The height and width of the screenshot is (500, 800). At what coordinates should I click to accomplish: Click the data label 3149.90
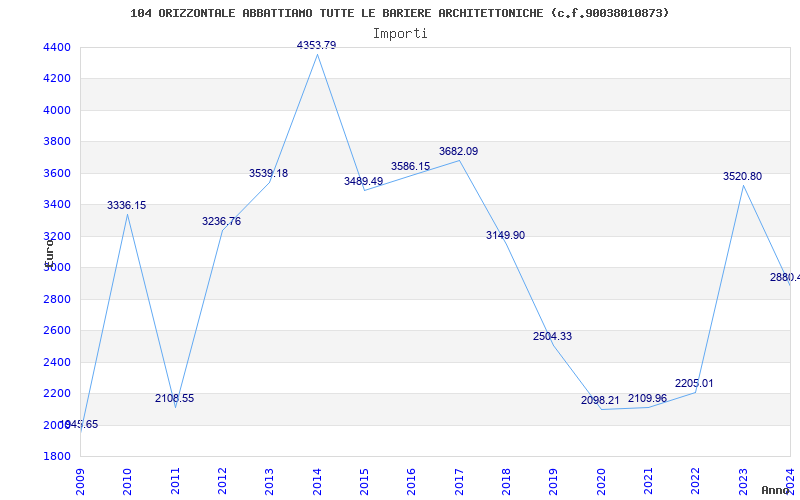(506, 235)
